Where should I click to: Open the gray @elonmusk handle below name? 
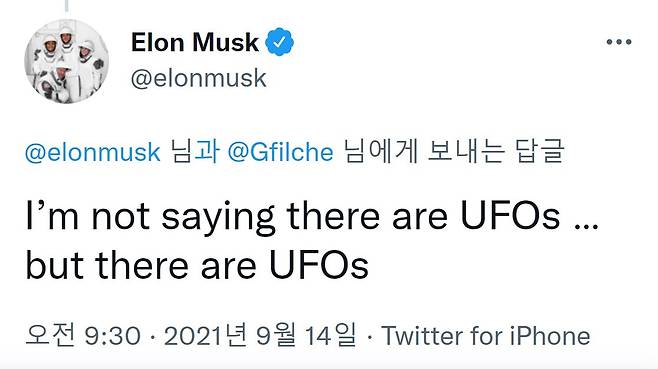pos(198,78)
